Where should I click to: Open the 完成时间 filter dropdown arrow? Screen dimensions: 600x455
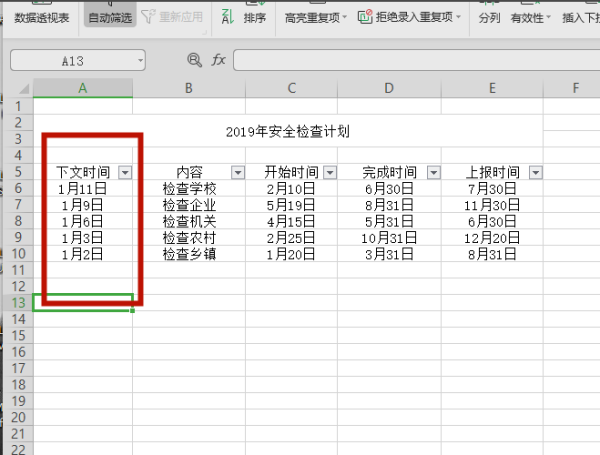click(x=434, y=173)
